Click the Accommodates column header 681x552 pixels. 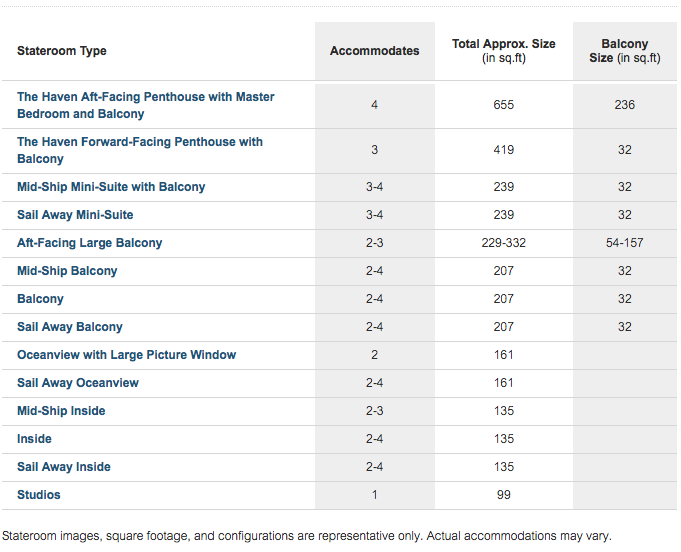click(x=374, y=51)
